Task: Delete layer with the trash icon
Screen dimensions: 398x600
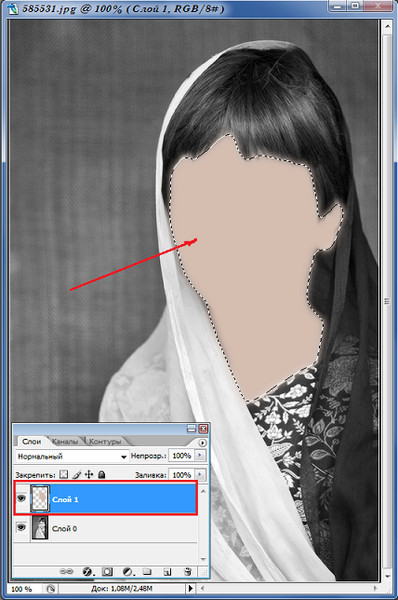Action: [x=188, y=572]
